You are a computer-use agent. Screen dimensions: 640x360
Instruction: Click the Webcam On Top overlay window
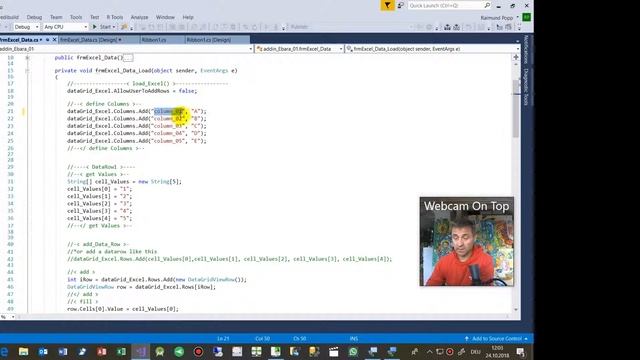[467, 241]
